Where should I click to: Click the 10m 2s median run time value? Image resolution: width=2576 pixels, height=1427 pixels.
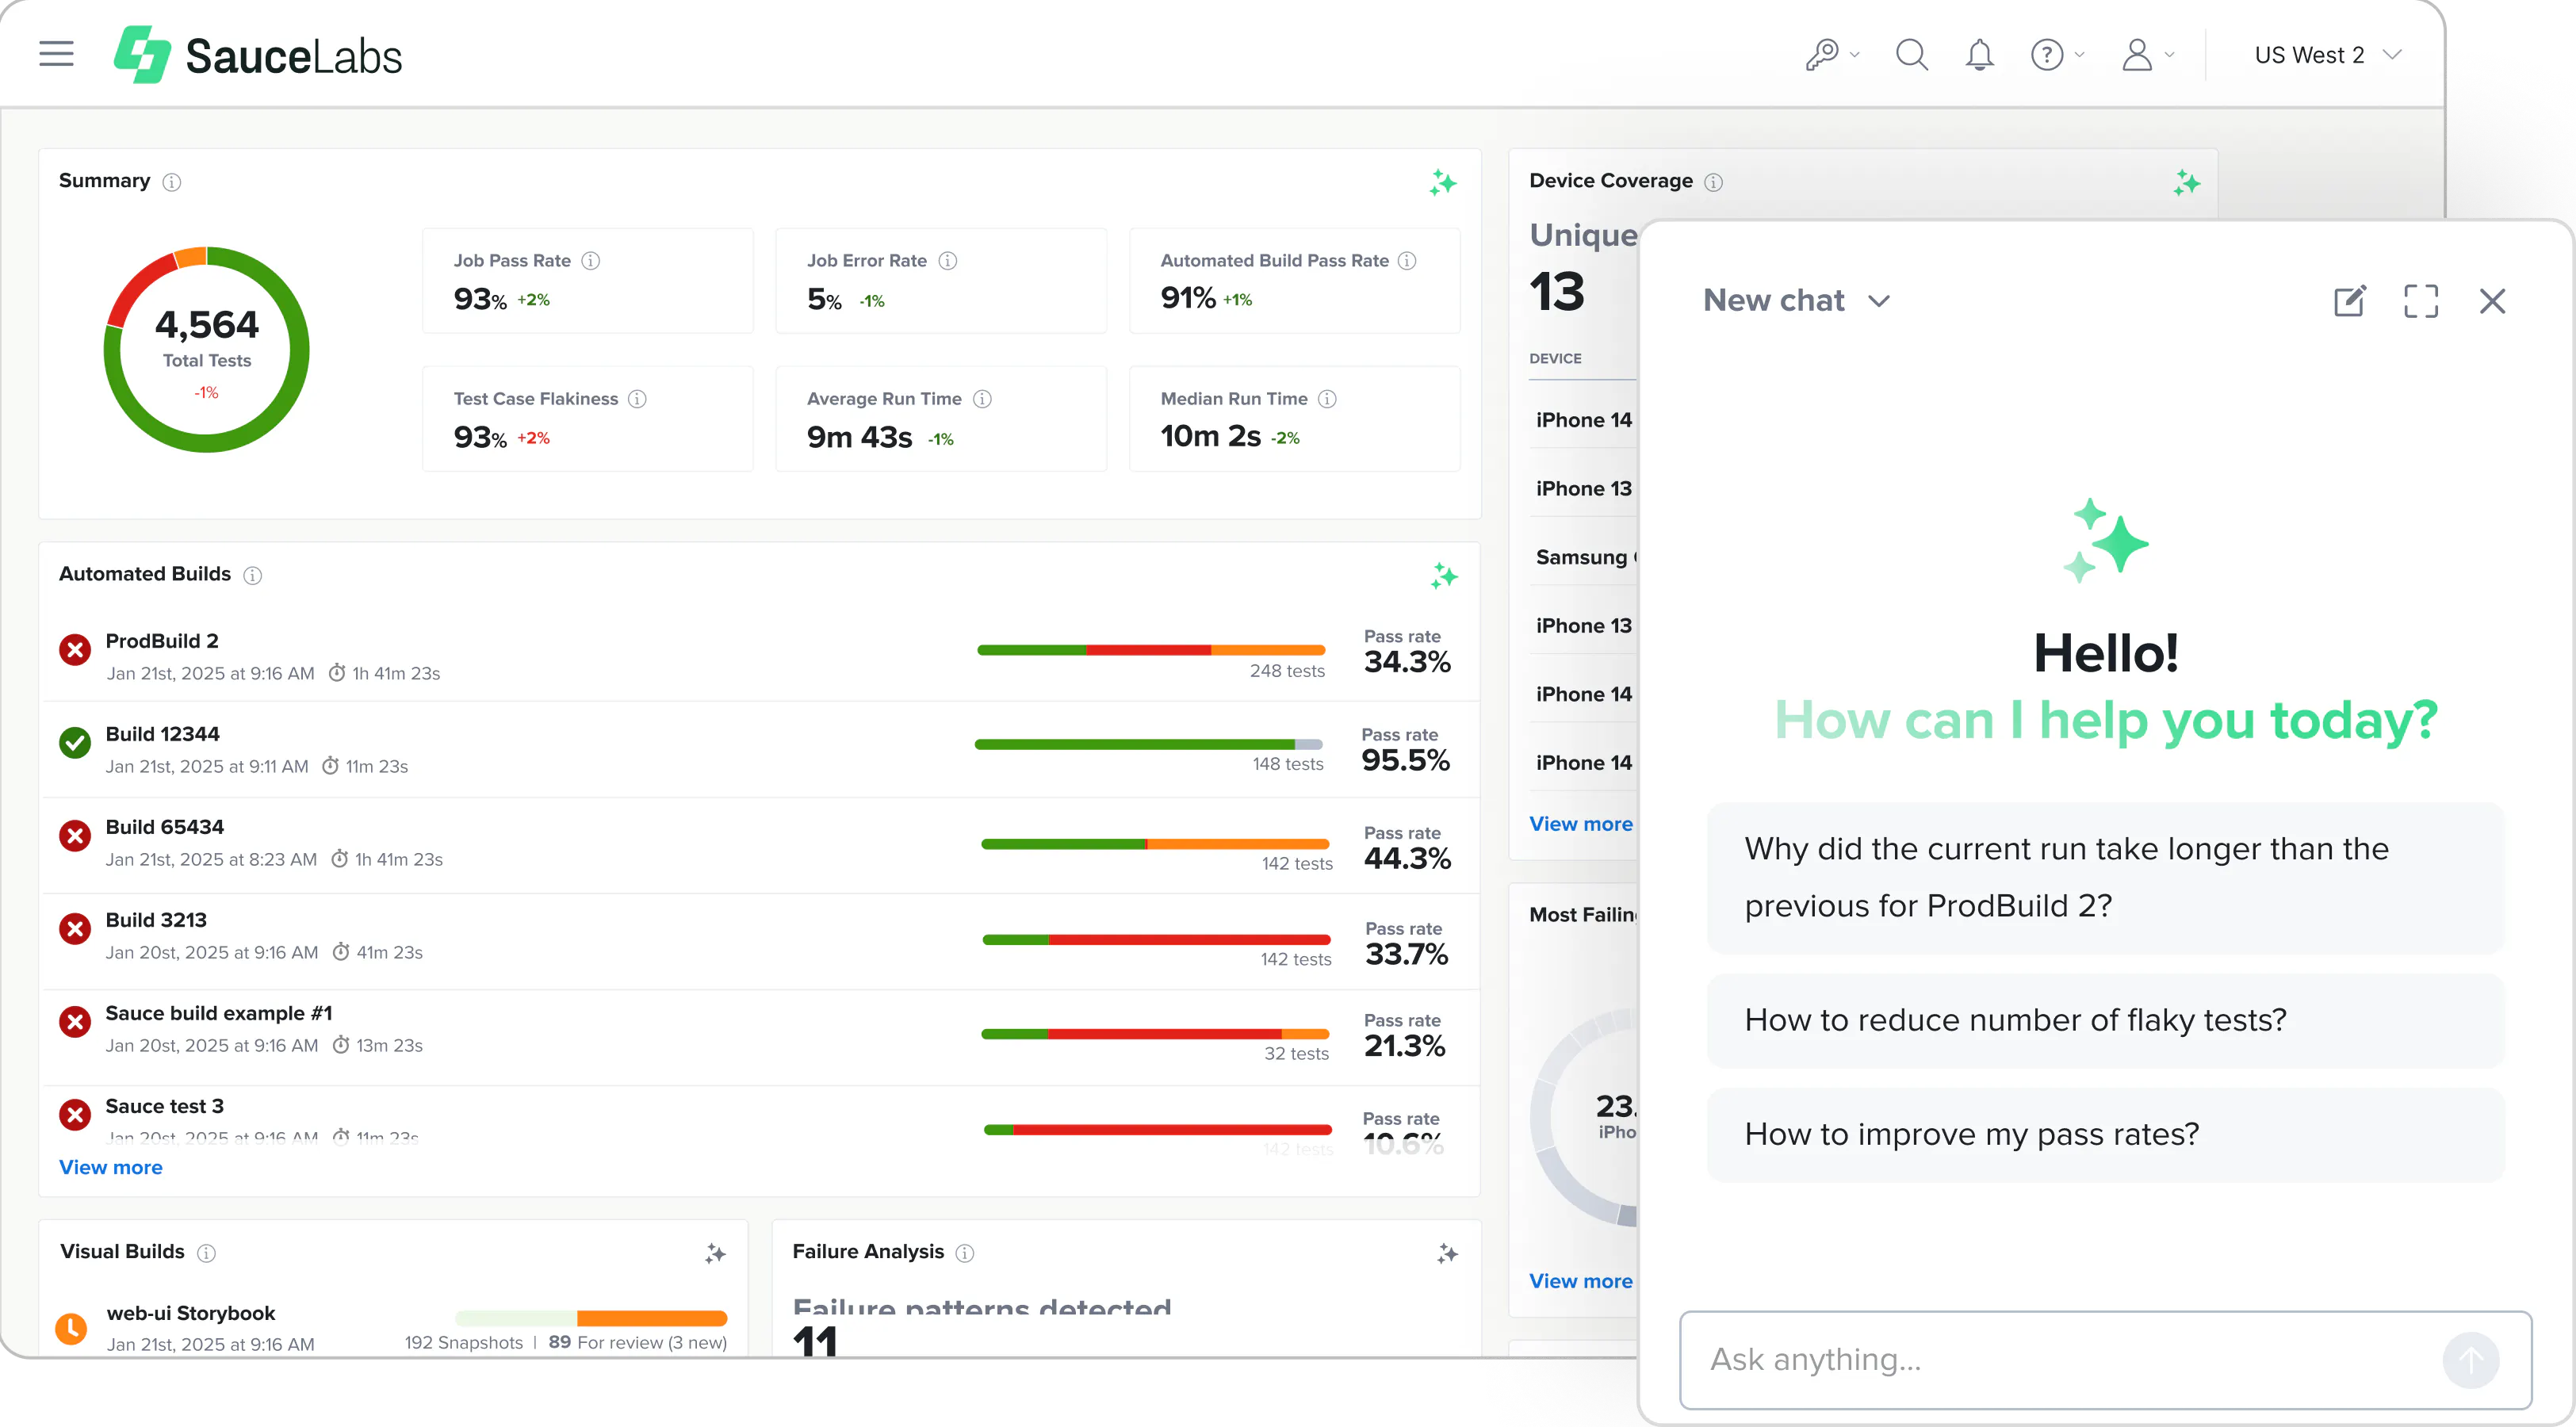tap(1210, 436)
